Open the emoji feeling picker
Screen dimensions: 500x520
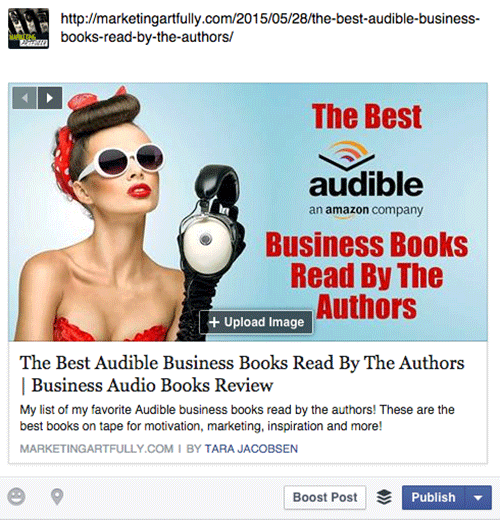tap(16, 497)
